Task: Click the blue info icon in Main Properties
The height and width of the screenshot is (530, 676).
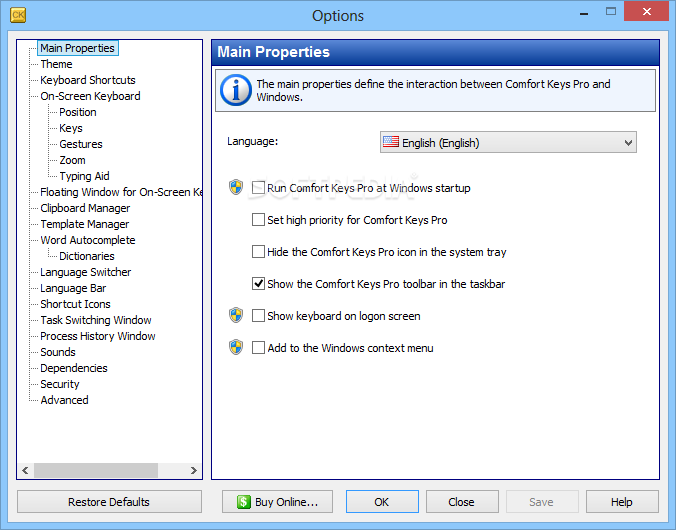Action: coord(235,90)
